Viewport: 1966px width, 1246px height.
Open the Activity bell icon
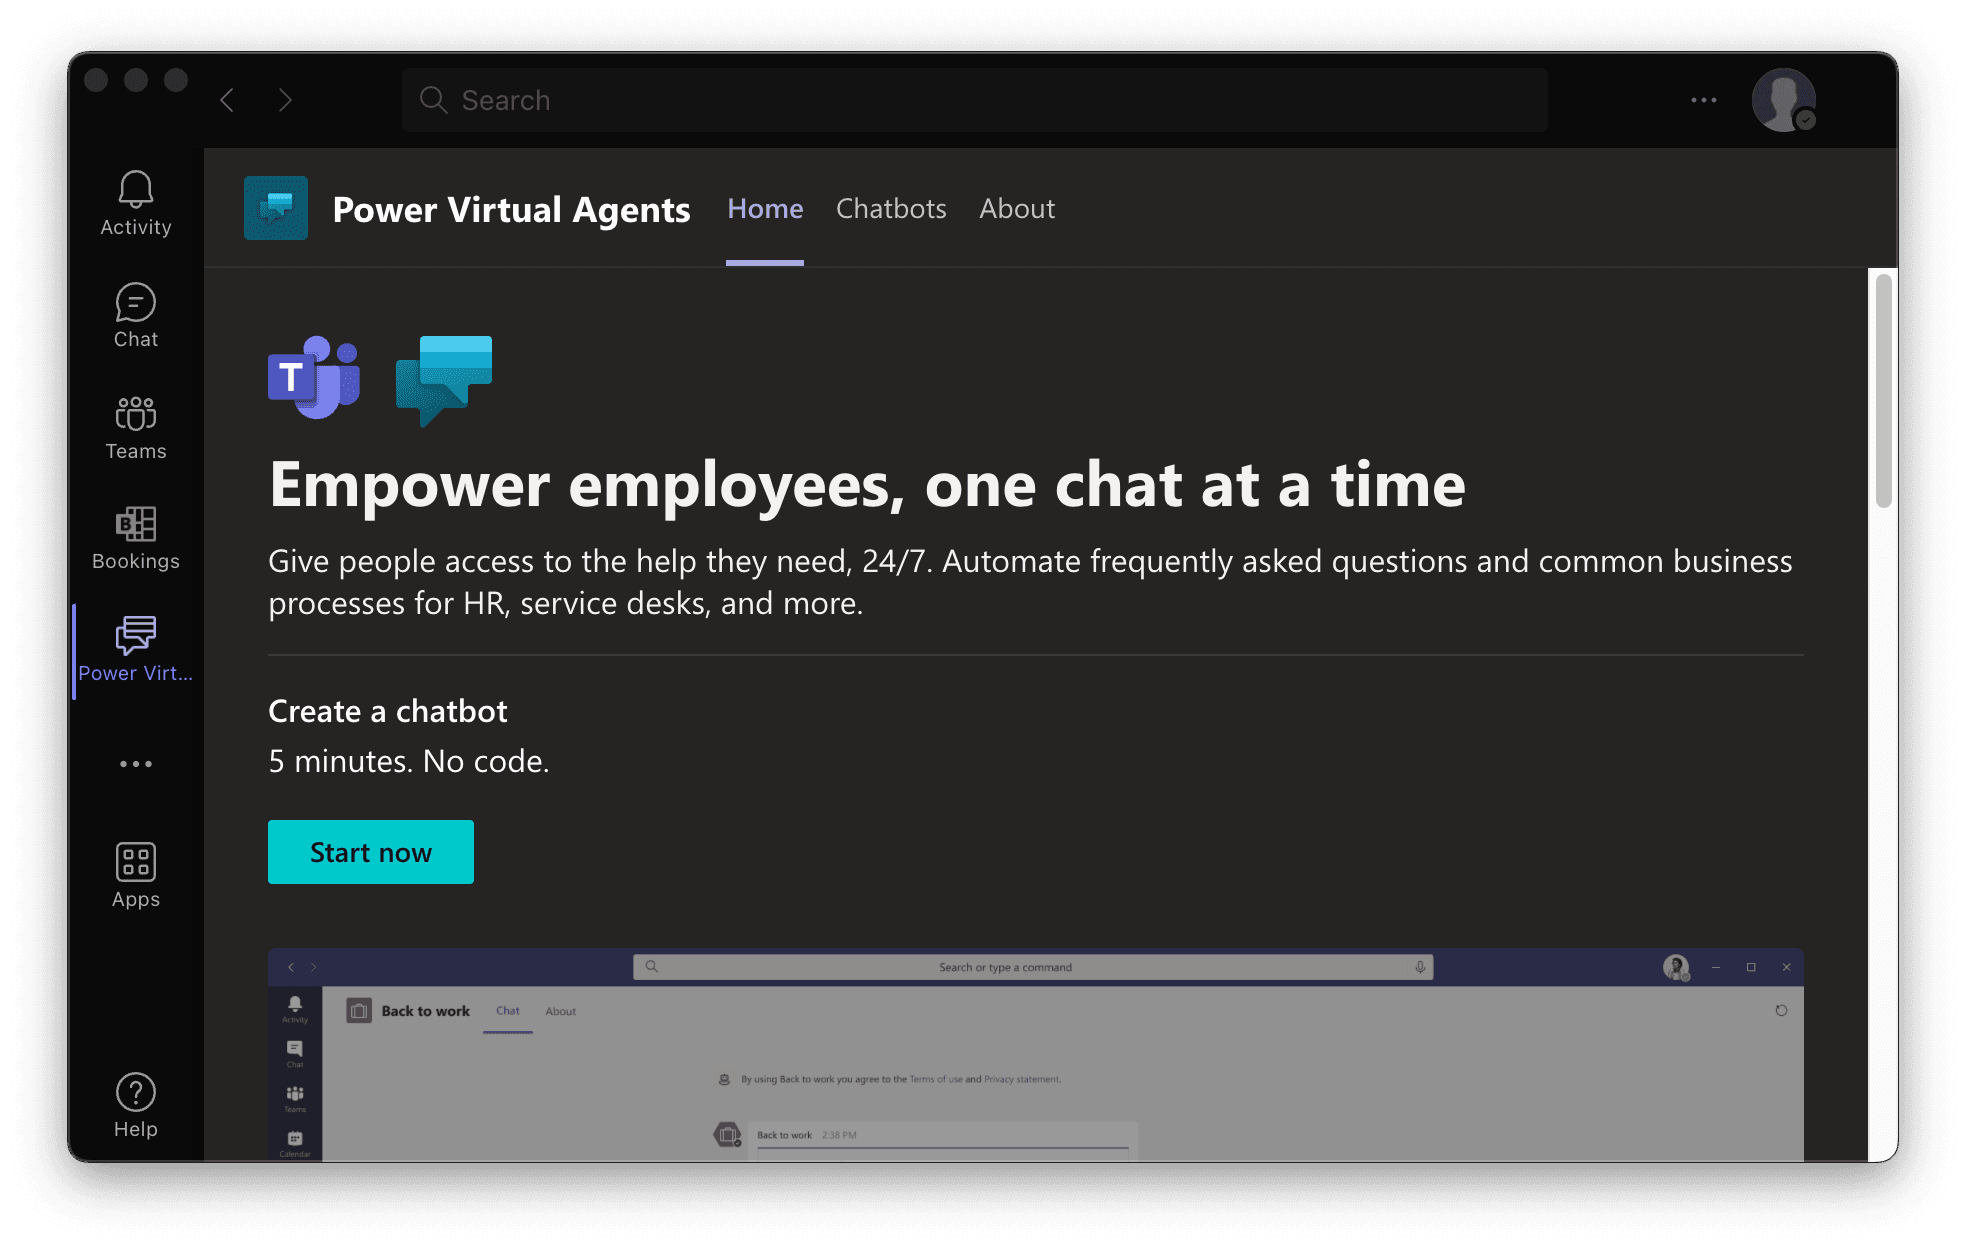point(136,203)
